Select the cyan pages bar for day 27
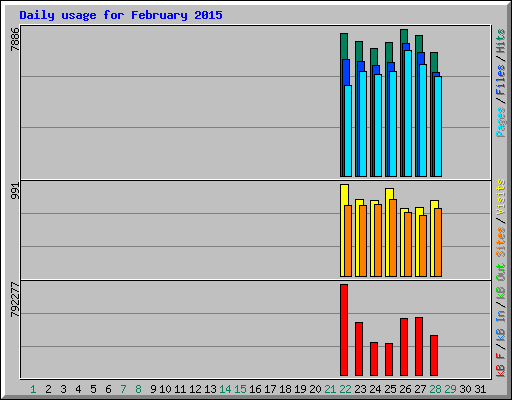The height and width of the screenshot is (400, 512). click(x=423, y=120)
